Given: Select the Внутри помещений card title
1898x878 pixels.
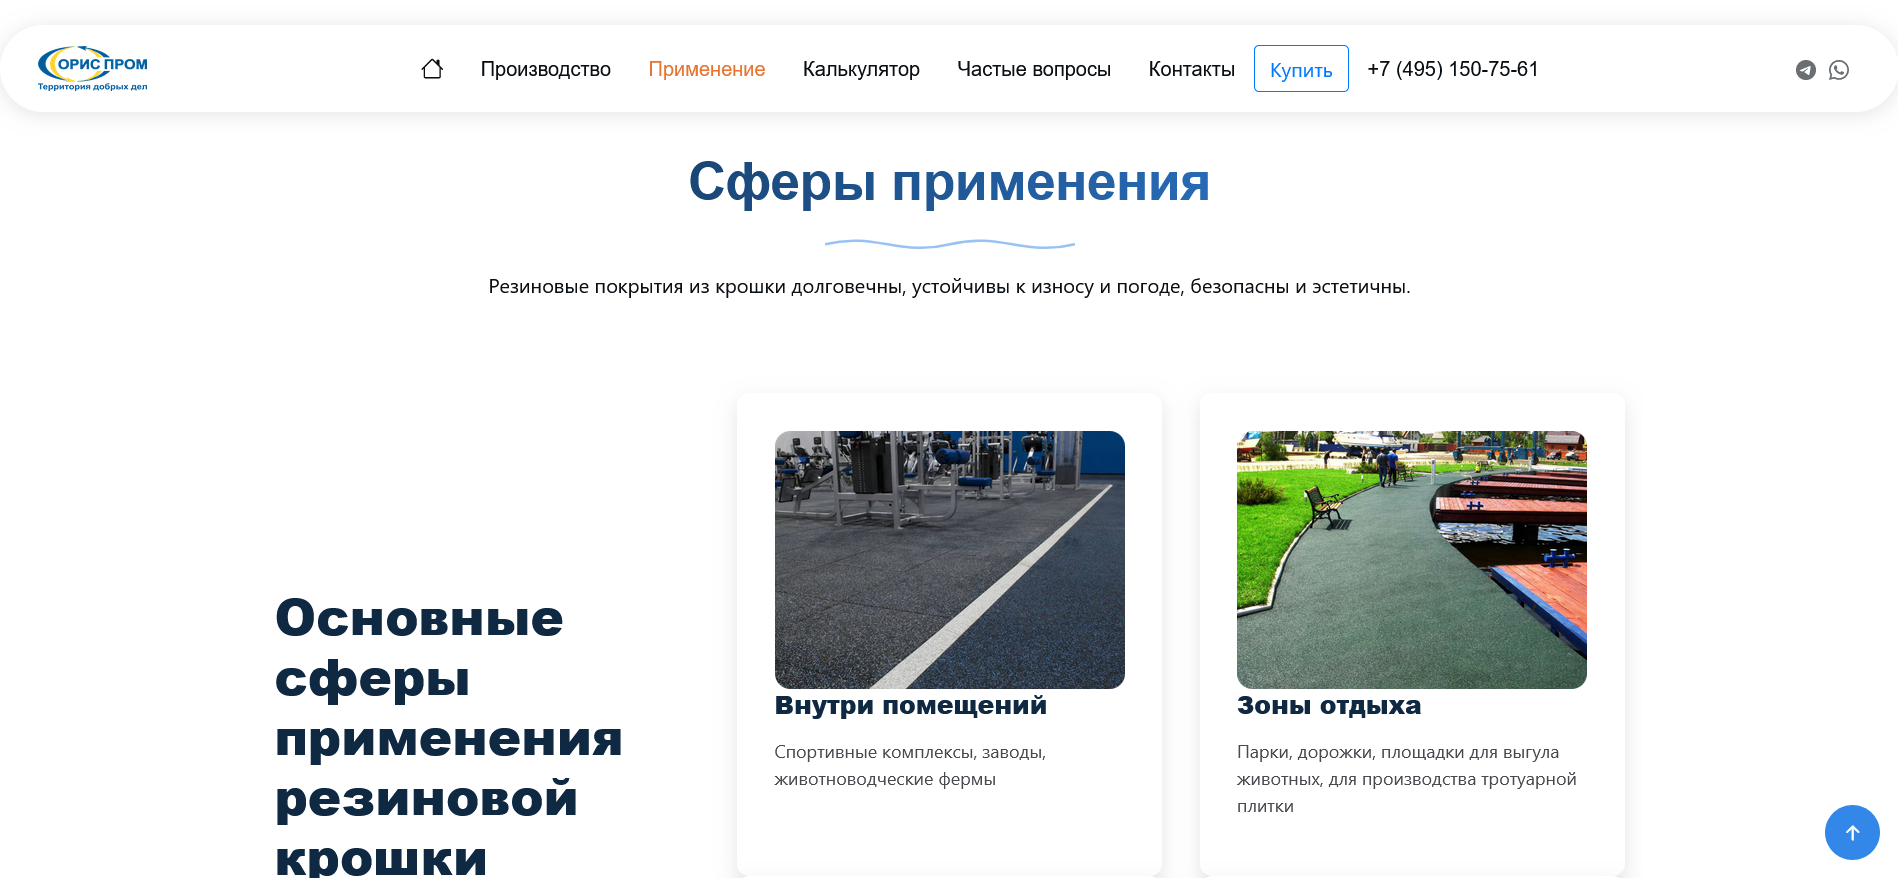Looking at the screenshot, I should [x=910, y=705].
